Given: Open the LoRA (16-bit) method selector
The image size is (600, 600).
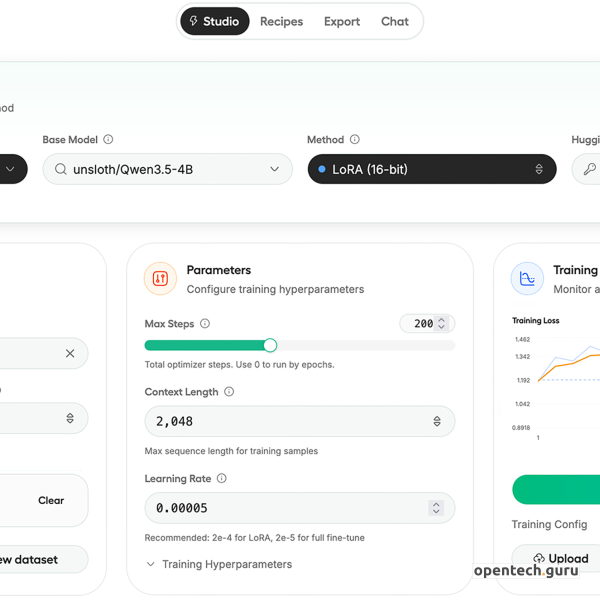Looking at the screenshot, I should [431, 169].
